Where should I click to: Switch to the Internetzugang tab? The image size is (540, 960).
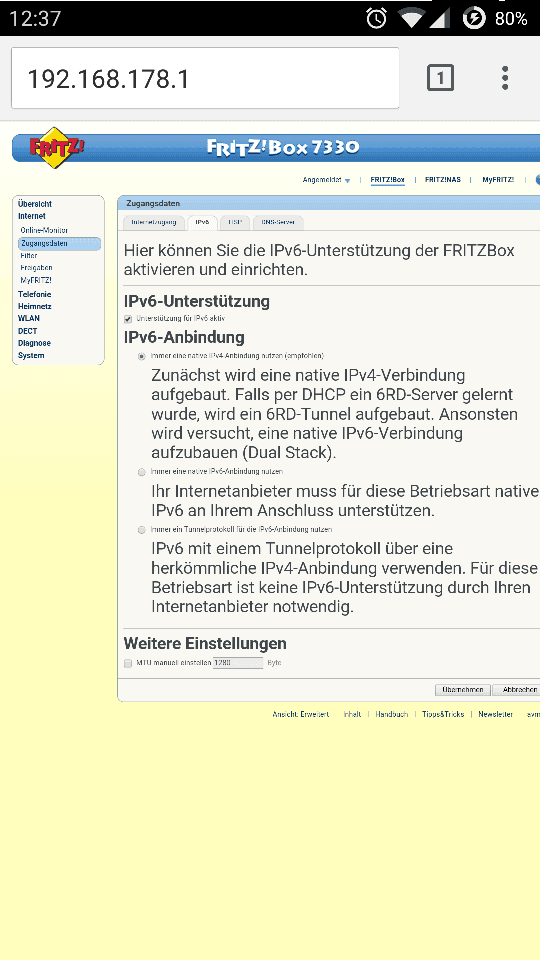154,222
